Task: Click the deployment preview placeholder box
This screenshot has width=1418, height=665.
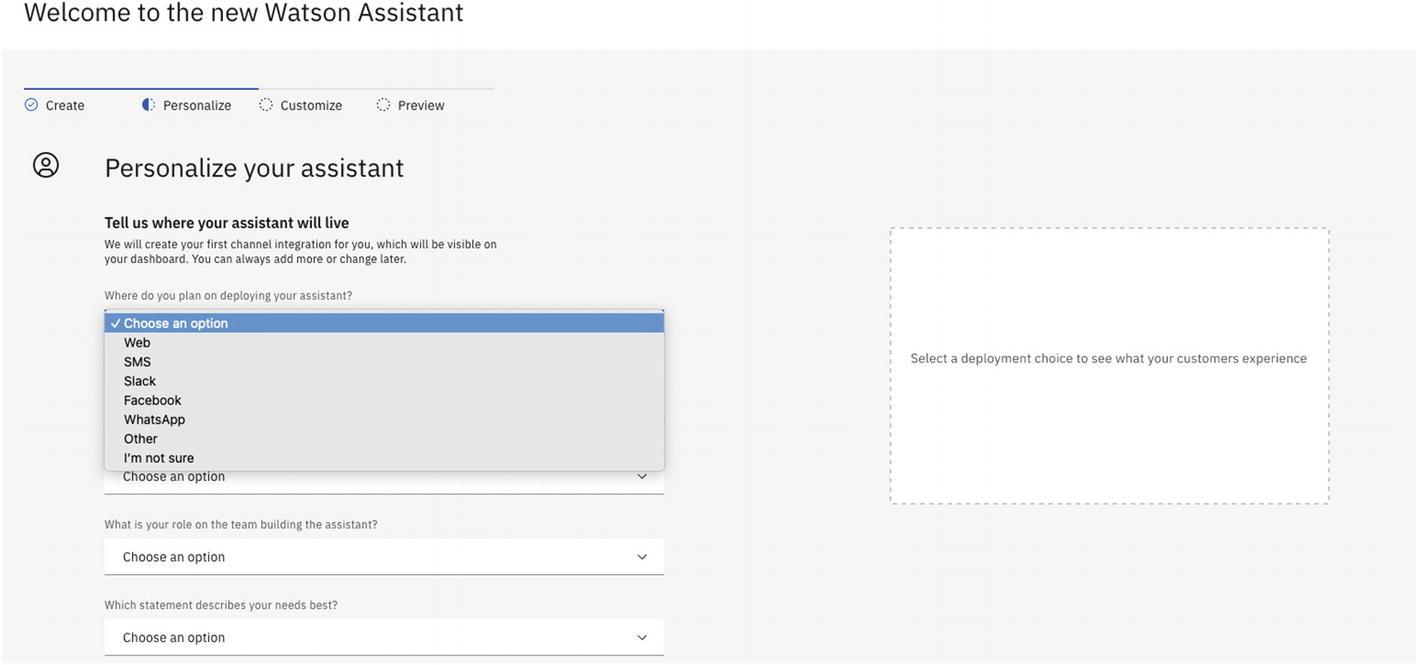Action: tap(1109, 366)
